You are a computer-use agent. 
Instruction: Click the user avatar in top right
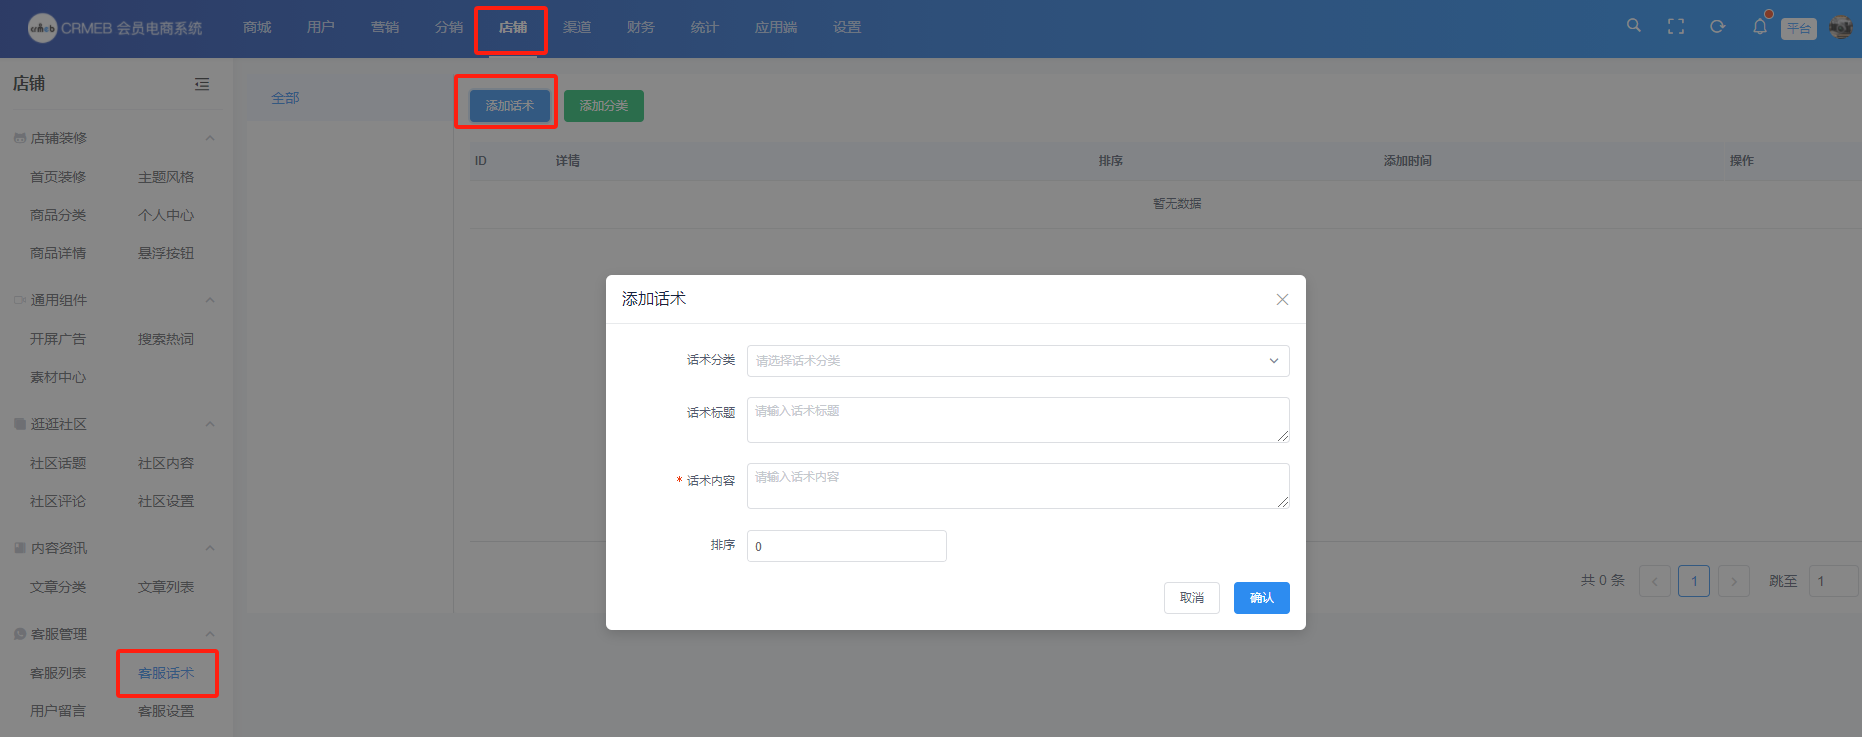[x=1840, y=27]
